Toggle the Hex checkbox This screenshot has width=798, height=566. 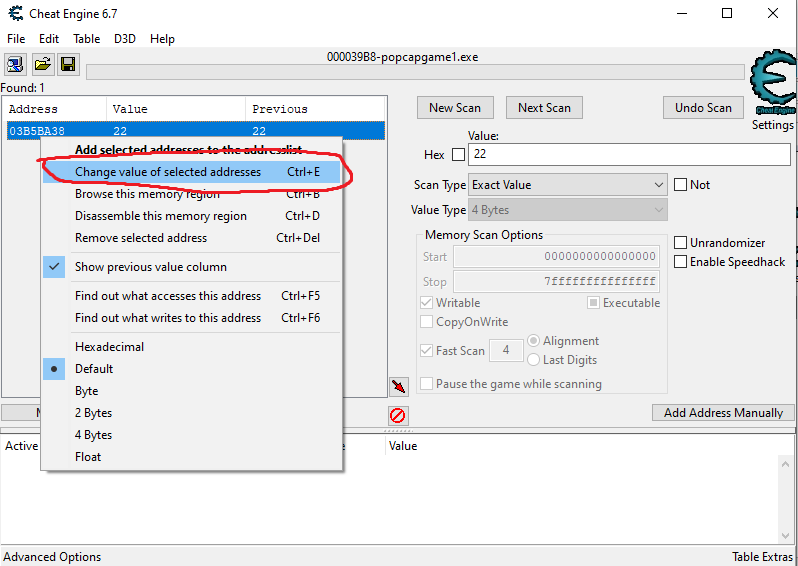pyautogui.click(x=459, y=154)
